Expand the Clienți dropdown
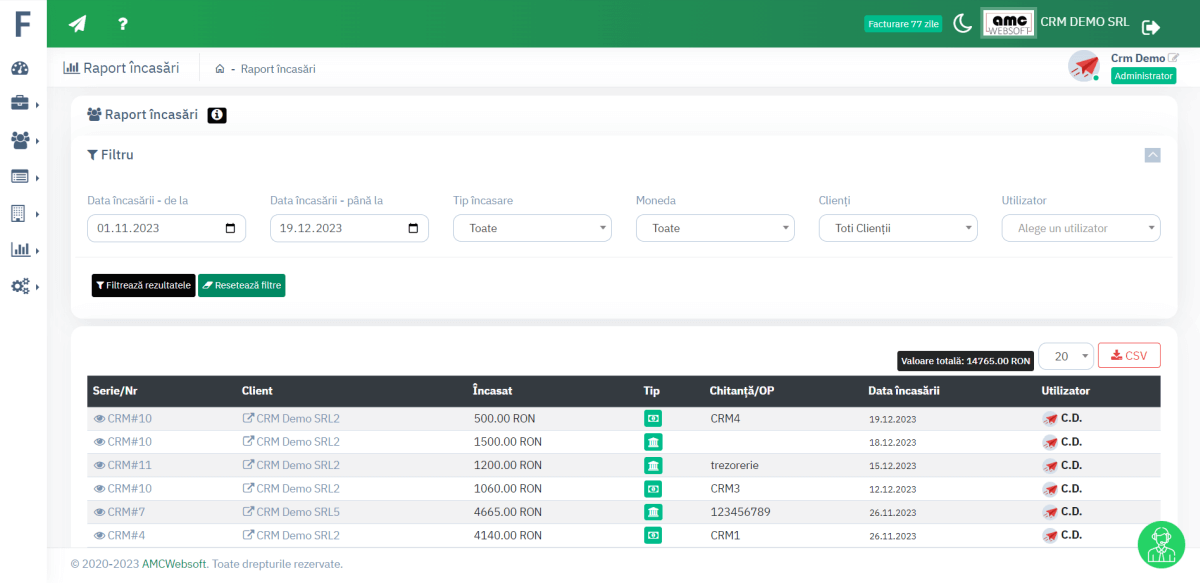 click(898, 228)
